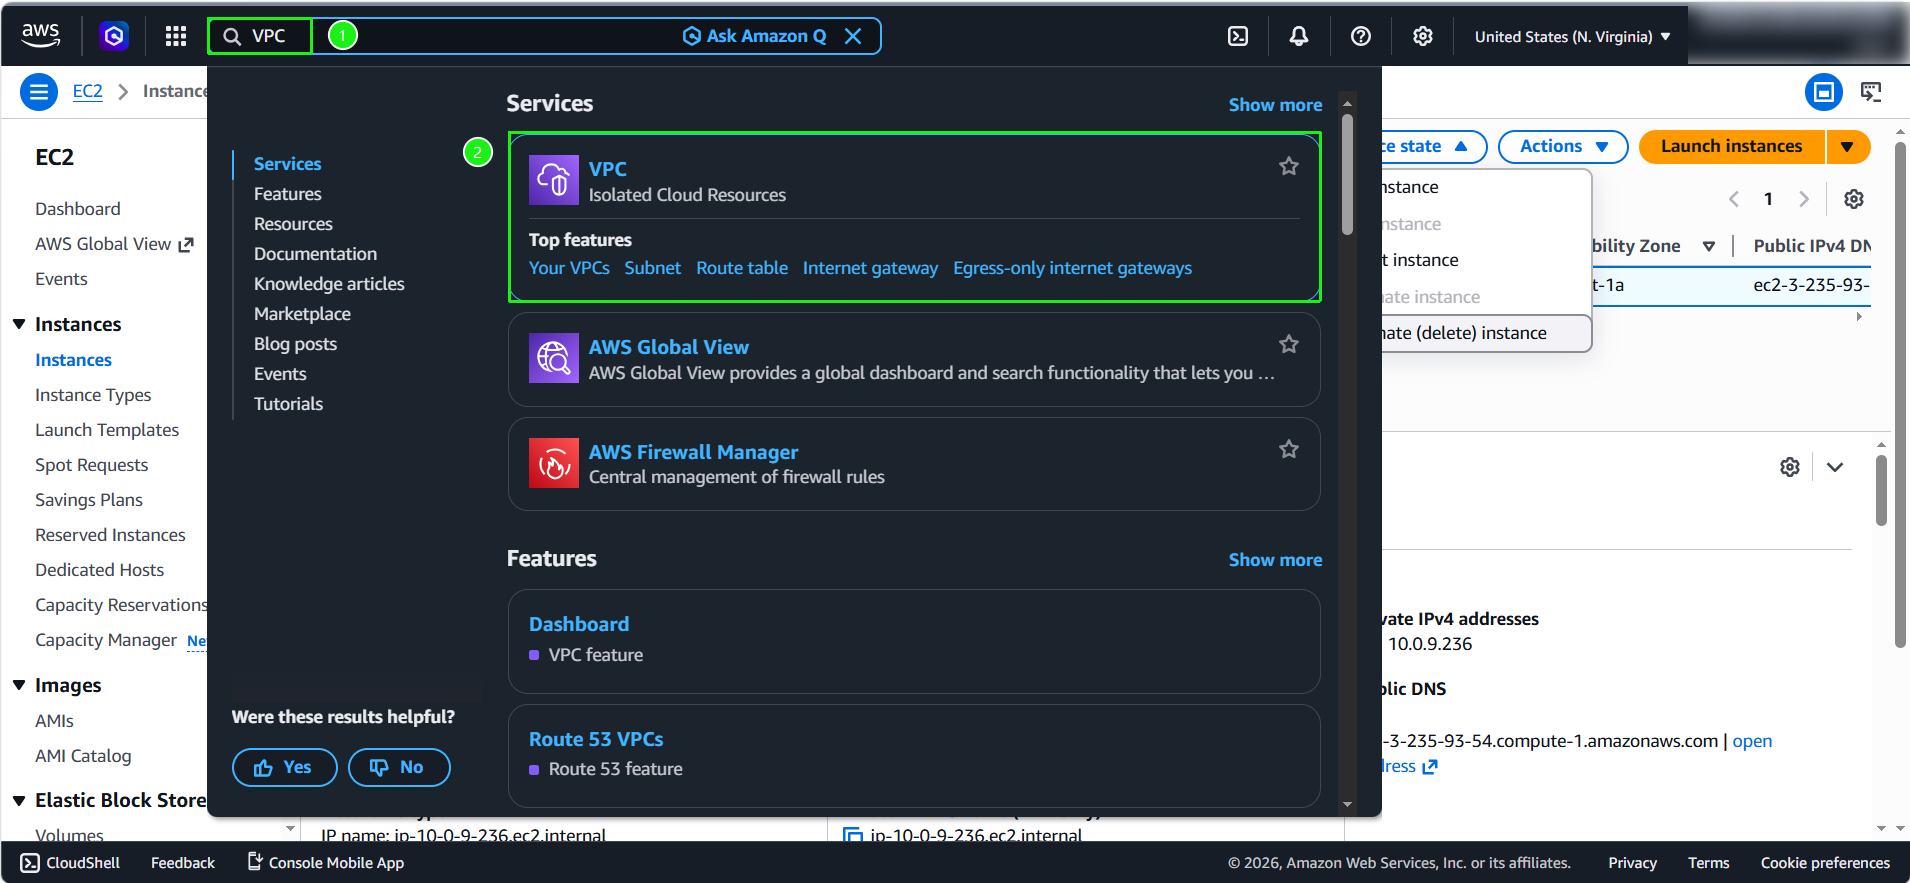Open the Amazon Q hexagon icon
The width and height of the screenshot is (1910, 883).
[x=114, y=37]
